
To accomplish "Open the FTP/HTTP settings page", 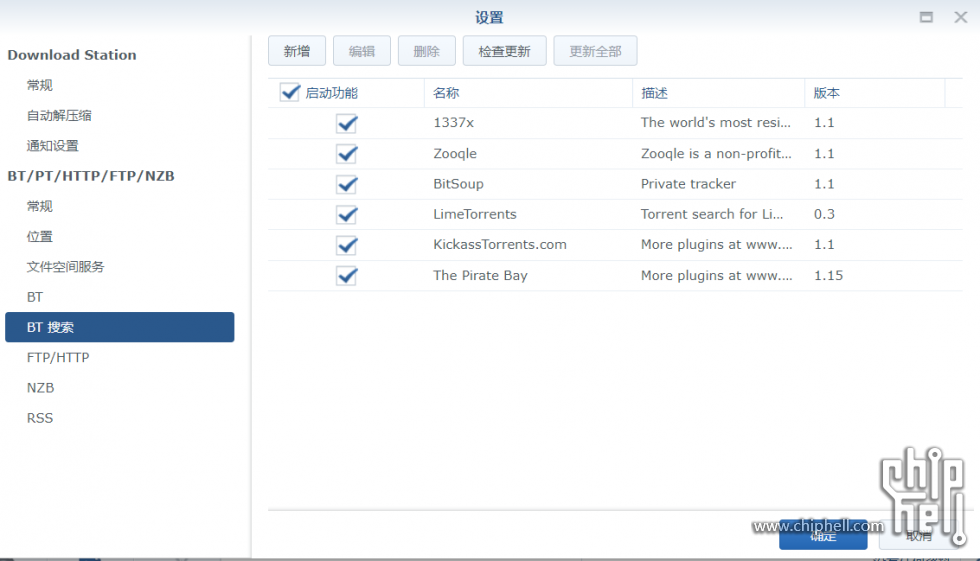I will [x=58, y=357].
